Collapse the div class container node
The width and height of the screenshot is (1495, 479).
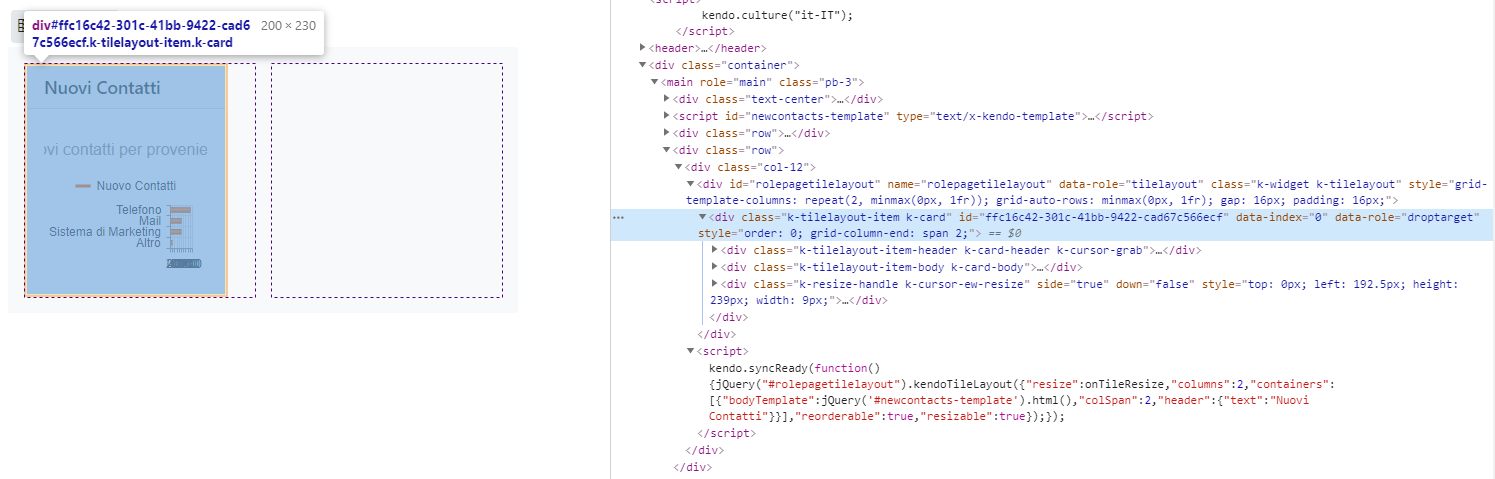pyautogui.click(x=643, y=65)
